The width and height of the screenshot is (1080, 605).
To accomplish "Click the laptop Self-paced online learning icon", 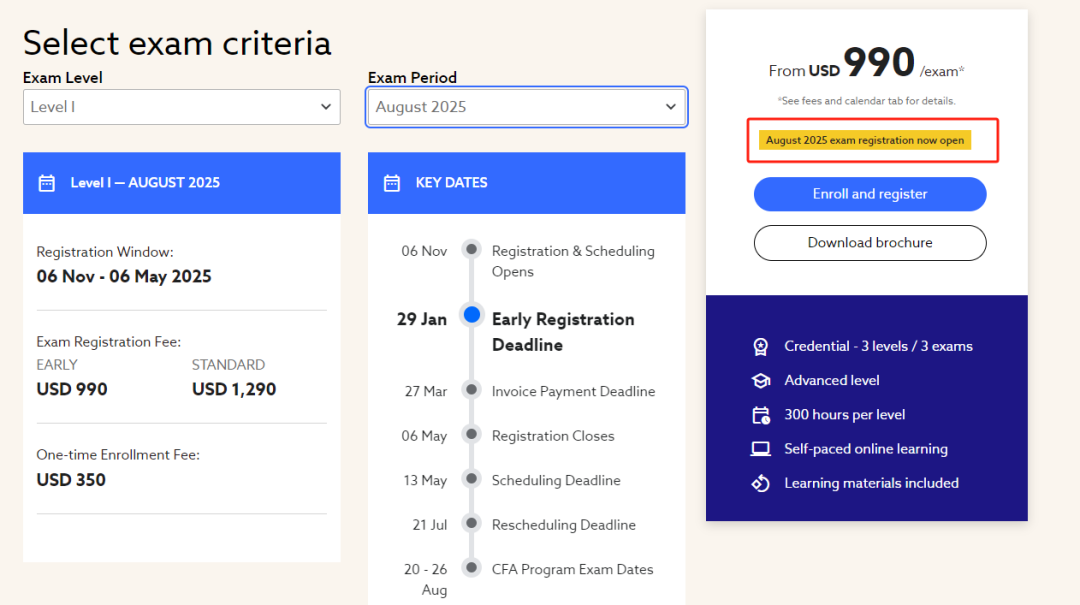I will pyautogui.click(x=760, y=449).
